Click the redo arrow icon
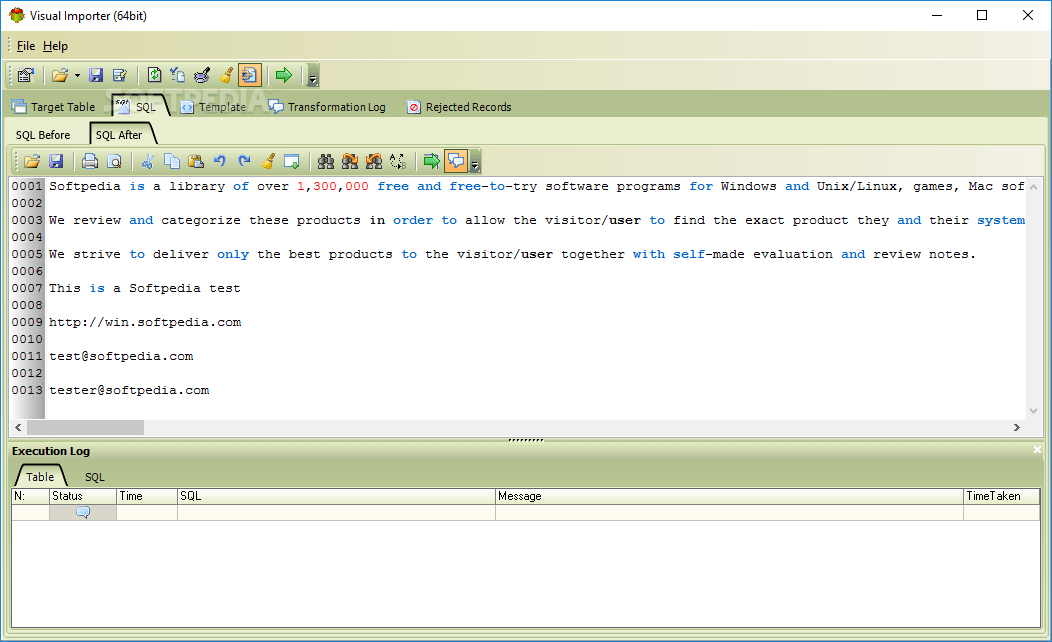This screenshot has width=1052, height=642. coord(244,161)
